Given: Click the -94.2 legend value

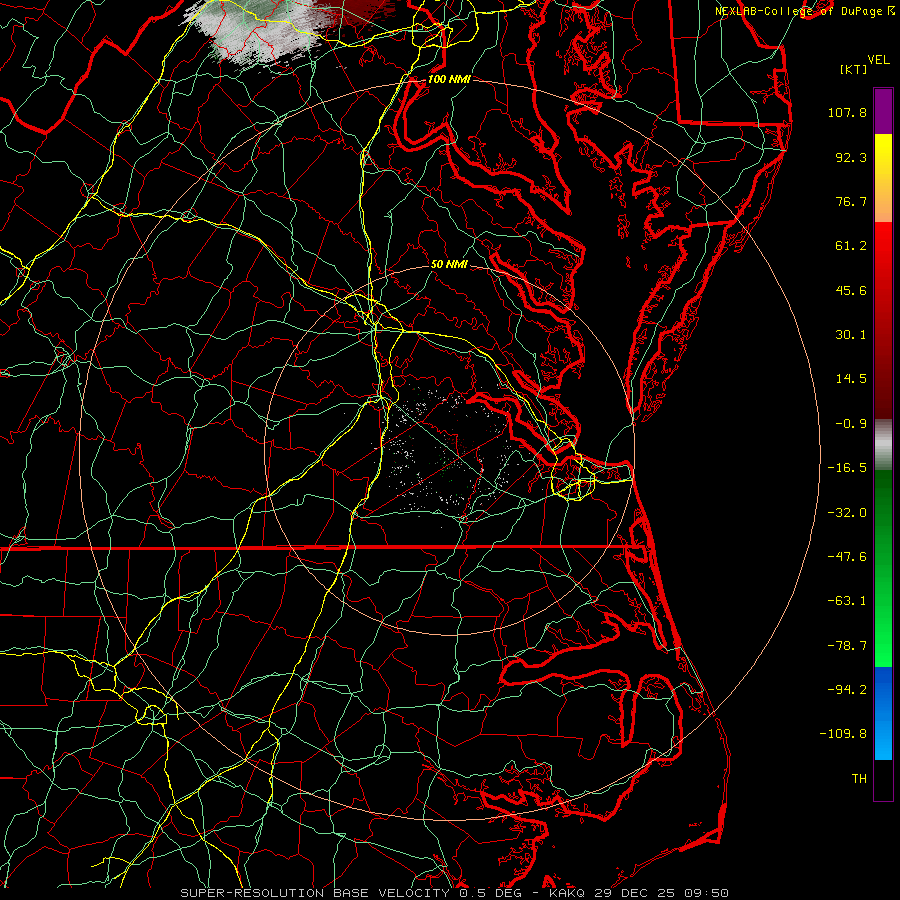Looking at the screenshot, I should tap(847, 689).
